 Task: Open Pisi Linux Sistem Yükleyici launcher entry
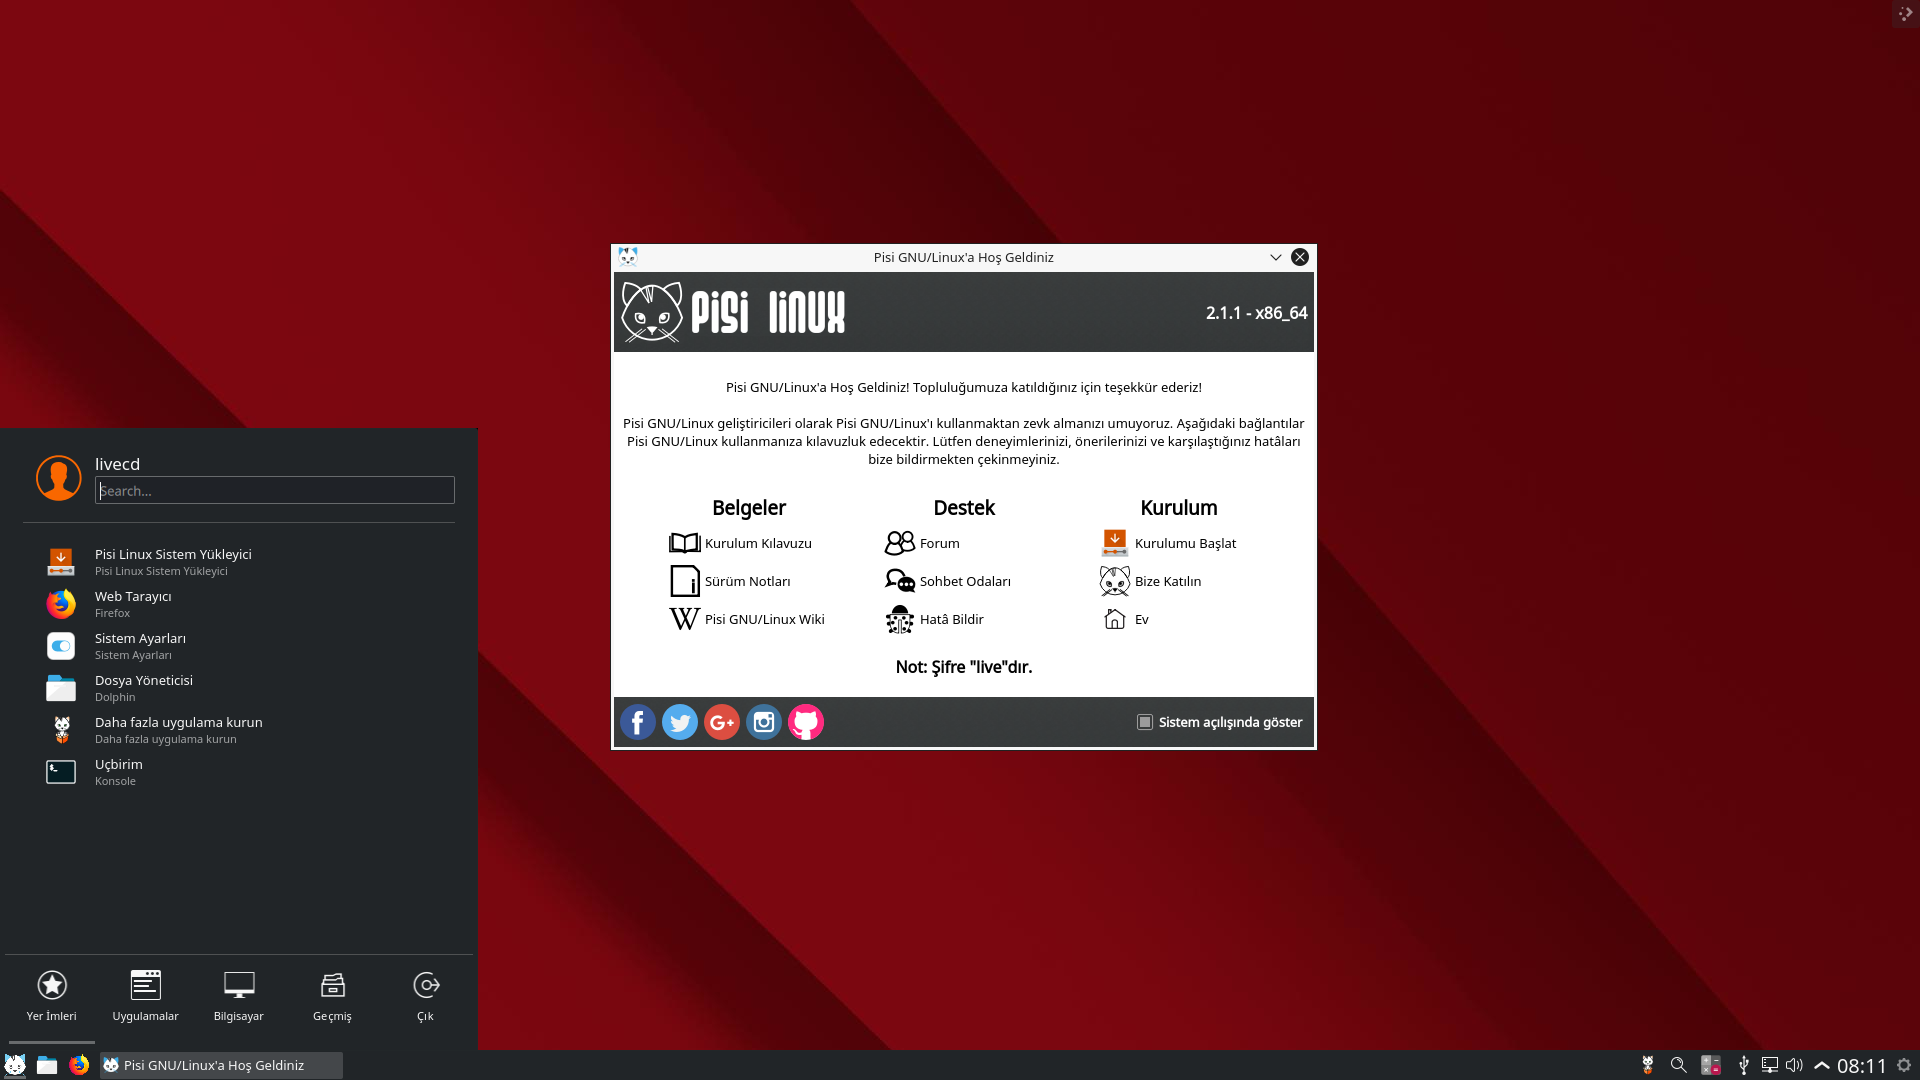pos(239,562)
